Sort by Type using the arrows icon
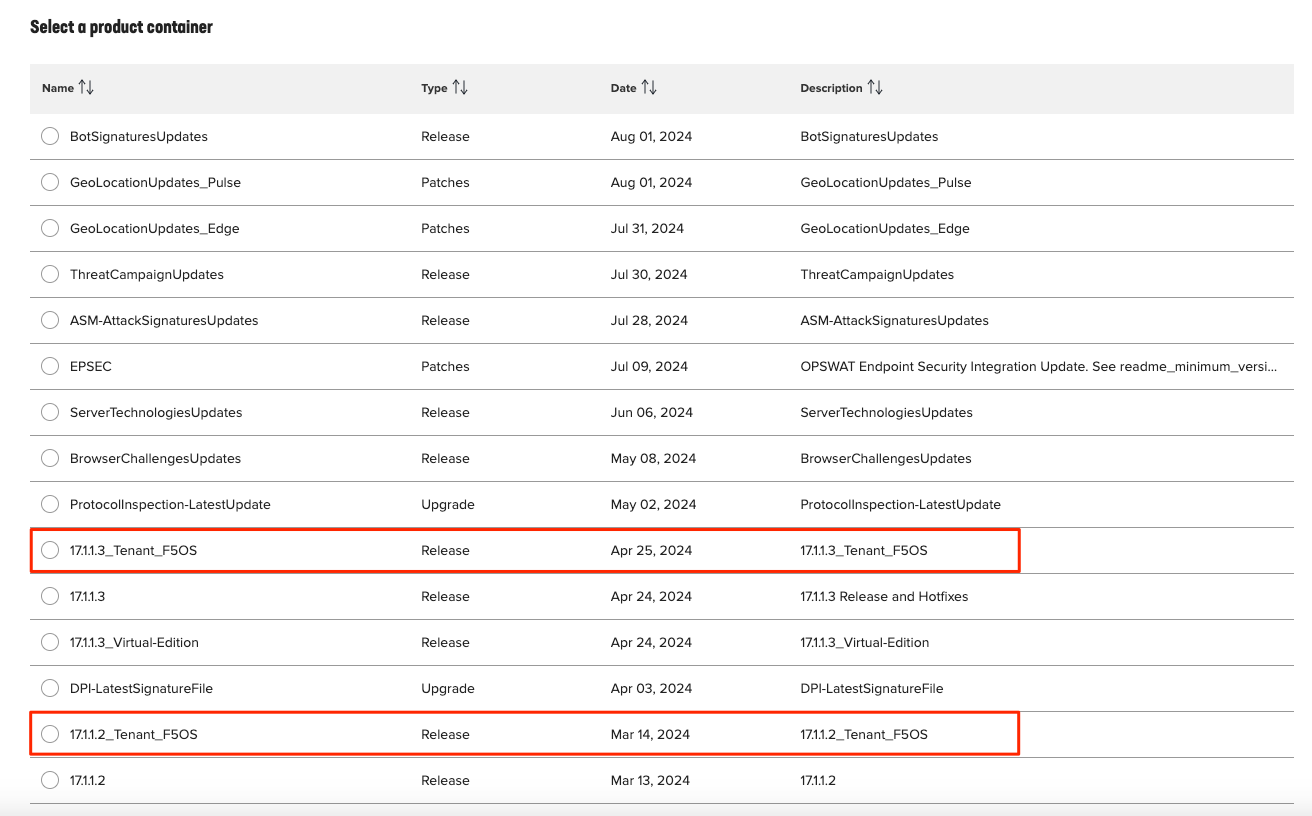This screenshot has height=816, width=1312. pos(460,88)
